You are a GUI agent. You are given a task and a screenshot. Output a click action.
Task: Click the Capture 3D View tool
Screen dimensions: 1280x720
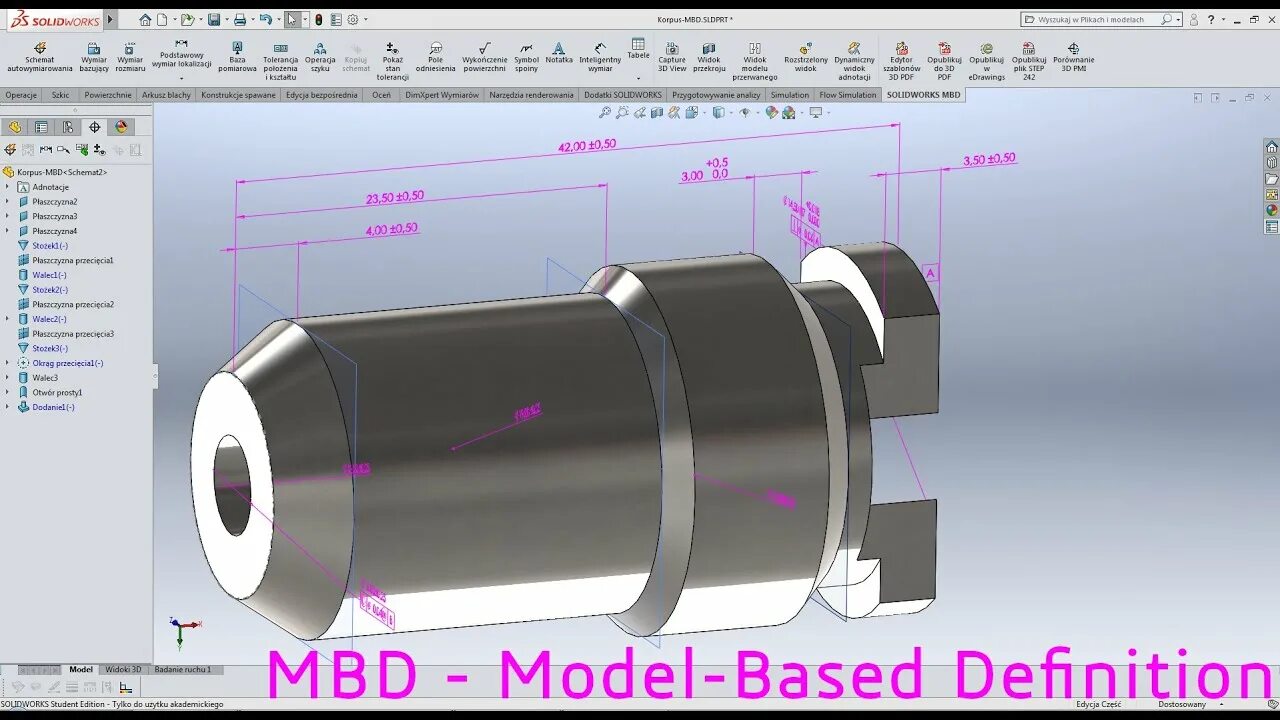click(x=672, y=58)
